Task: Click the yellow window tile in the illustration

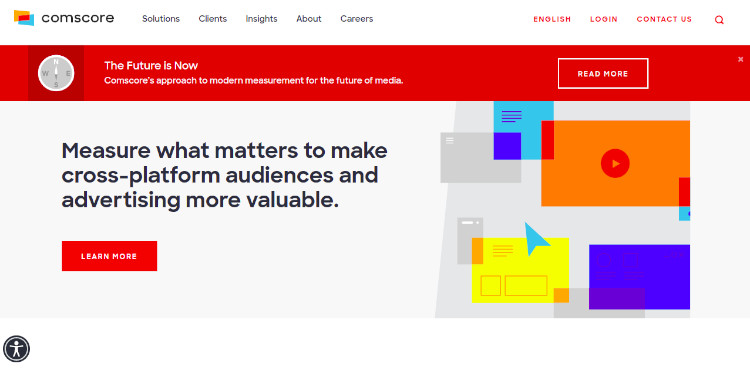Action: click(x=520, y=270)
